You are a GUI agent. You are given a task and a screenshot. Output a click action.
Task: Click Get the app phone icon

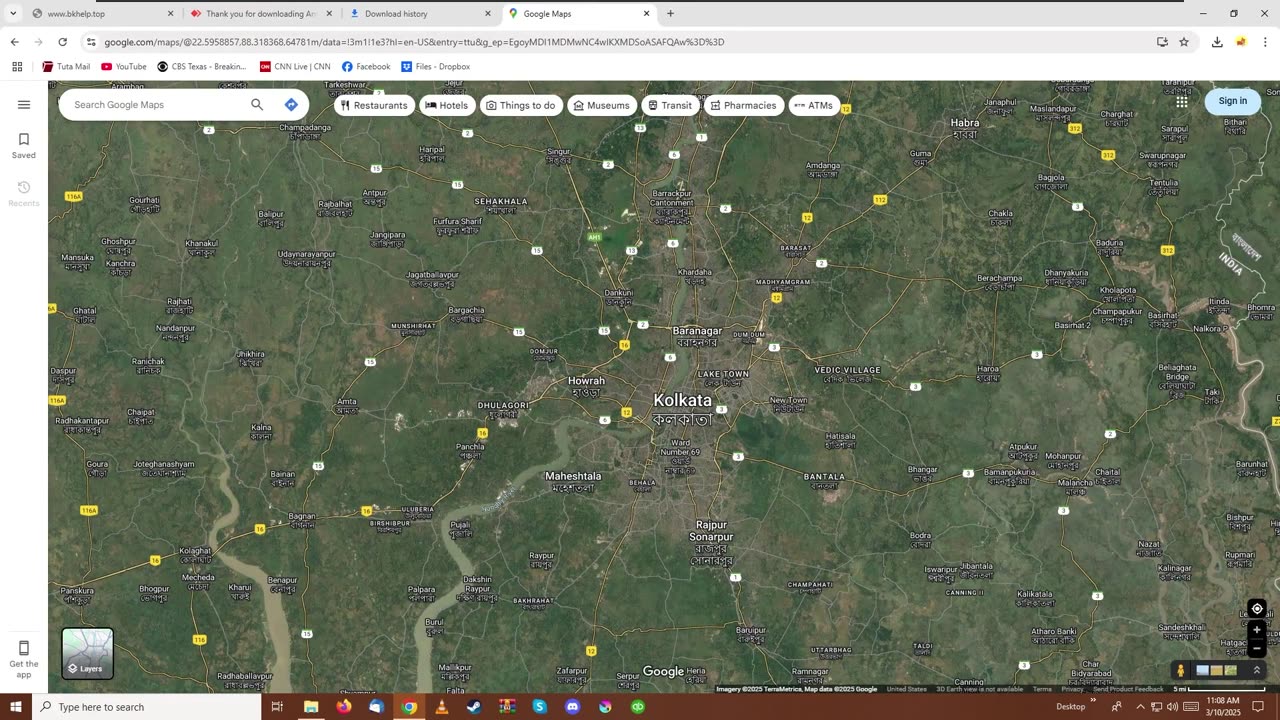[24, 648]
